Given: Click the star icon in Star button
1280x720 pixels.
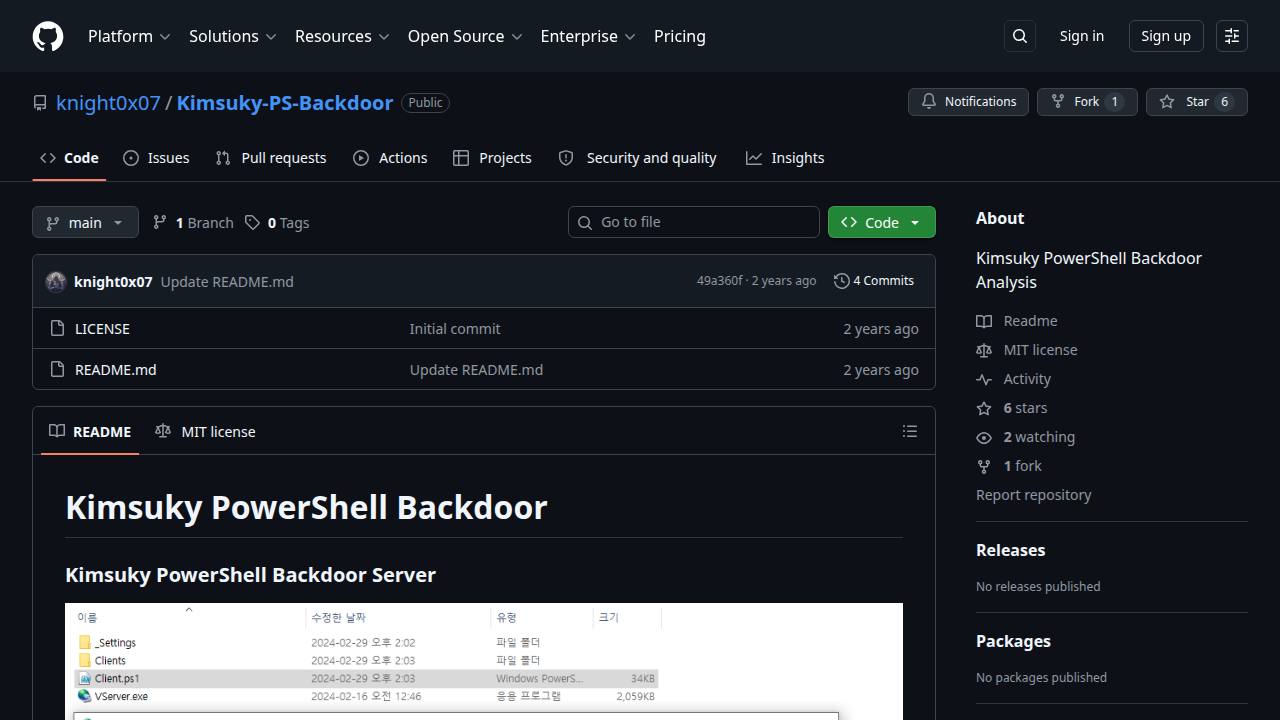Looking at the screenshot, I should (1167, 102).
